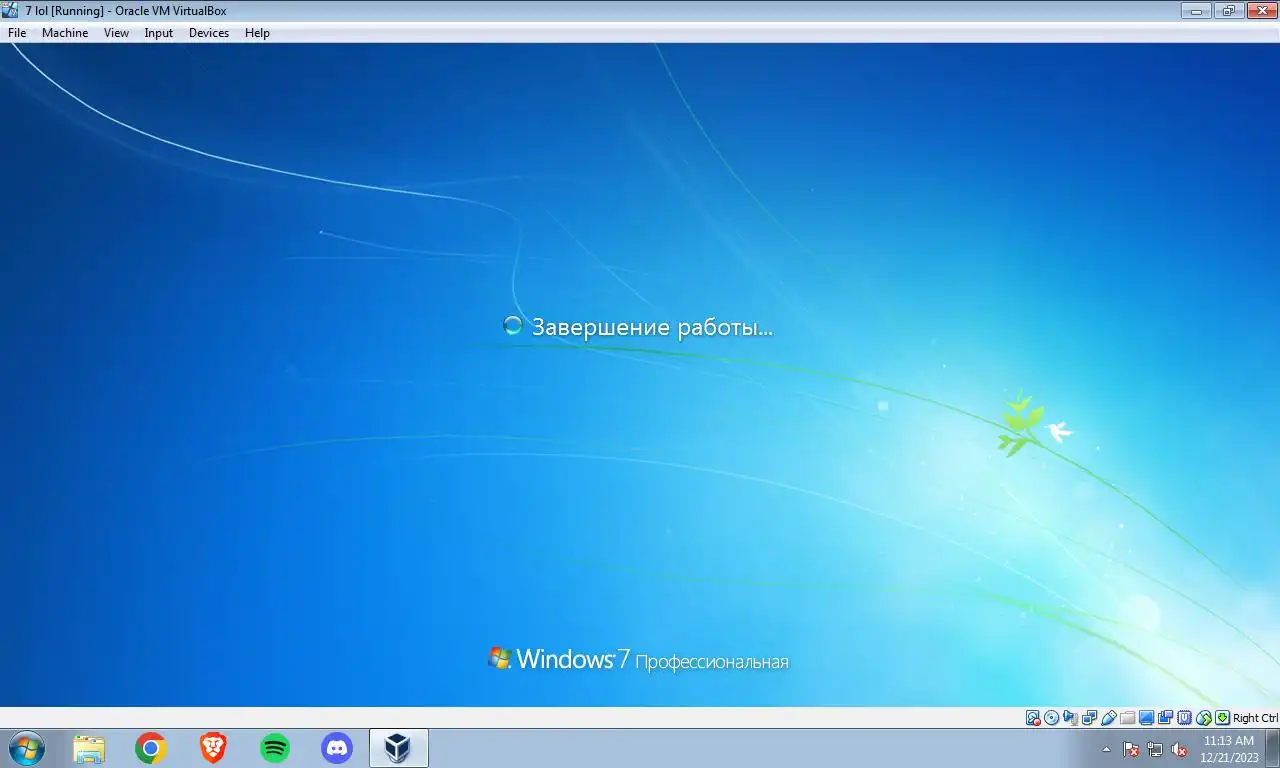Viewport: 1280px width, 768px height.
Task: Select the VirtualBox taskbar button
Action: [x=399, y=748]
